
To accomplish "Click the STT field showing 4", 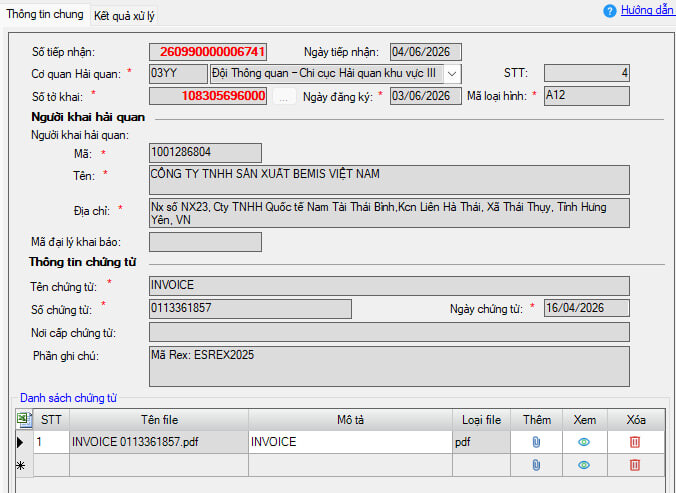I will [x=586, y=73].
